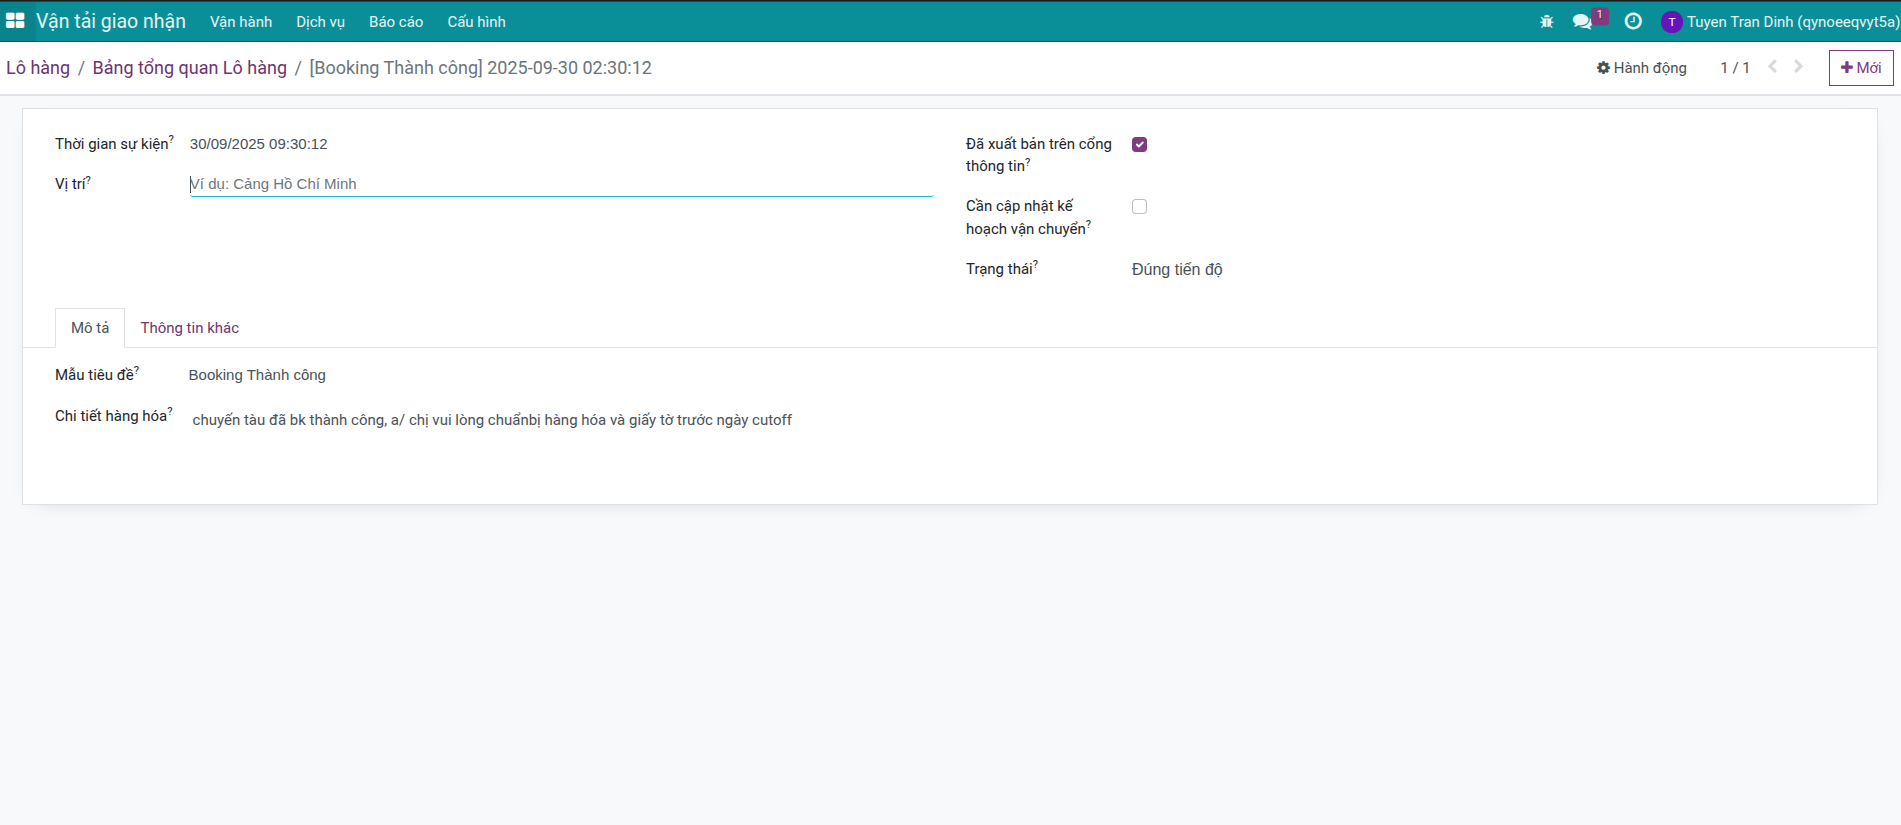Open the Hành động actions dropdown
Screen dimensions: 1901x825
[1641, 68]
